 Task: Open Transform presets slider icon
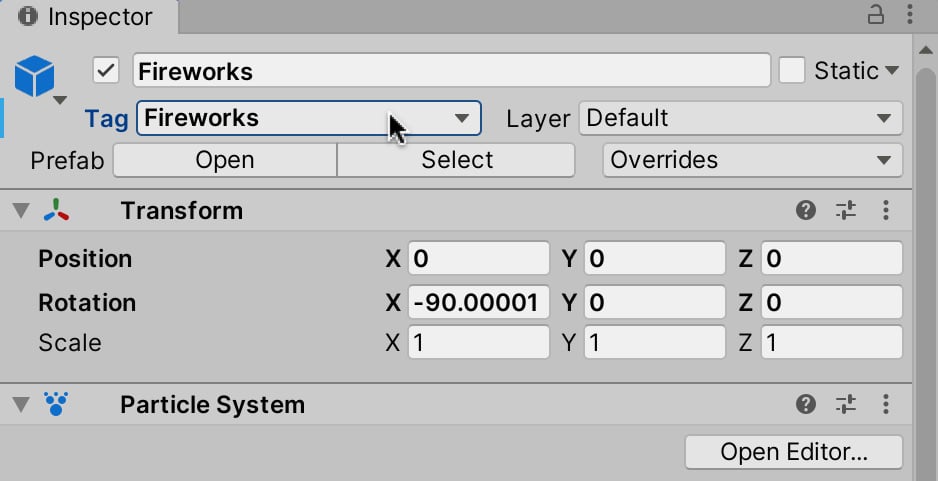(x=846, y=210)
